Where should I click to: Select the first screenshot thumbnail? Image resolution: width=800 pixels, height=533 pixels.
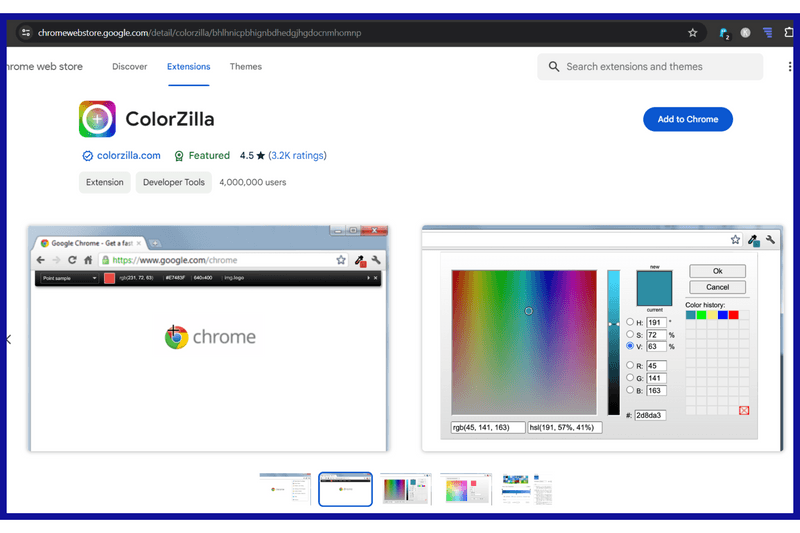click(x=285, y=489)
